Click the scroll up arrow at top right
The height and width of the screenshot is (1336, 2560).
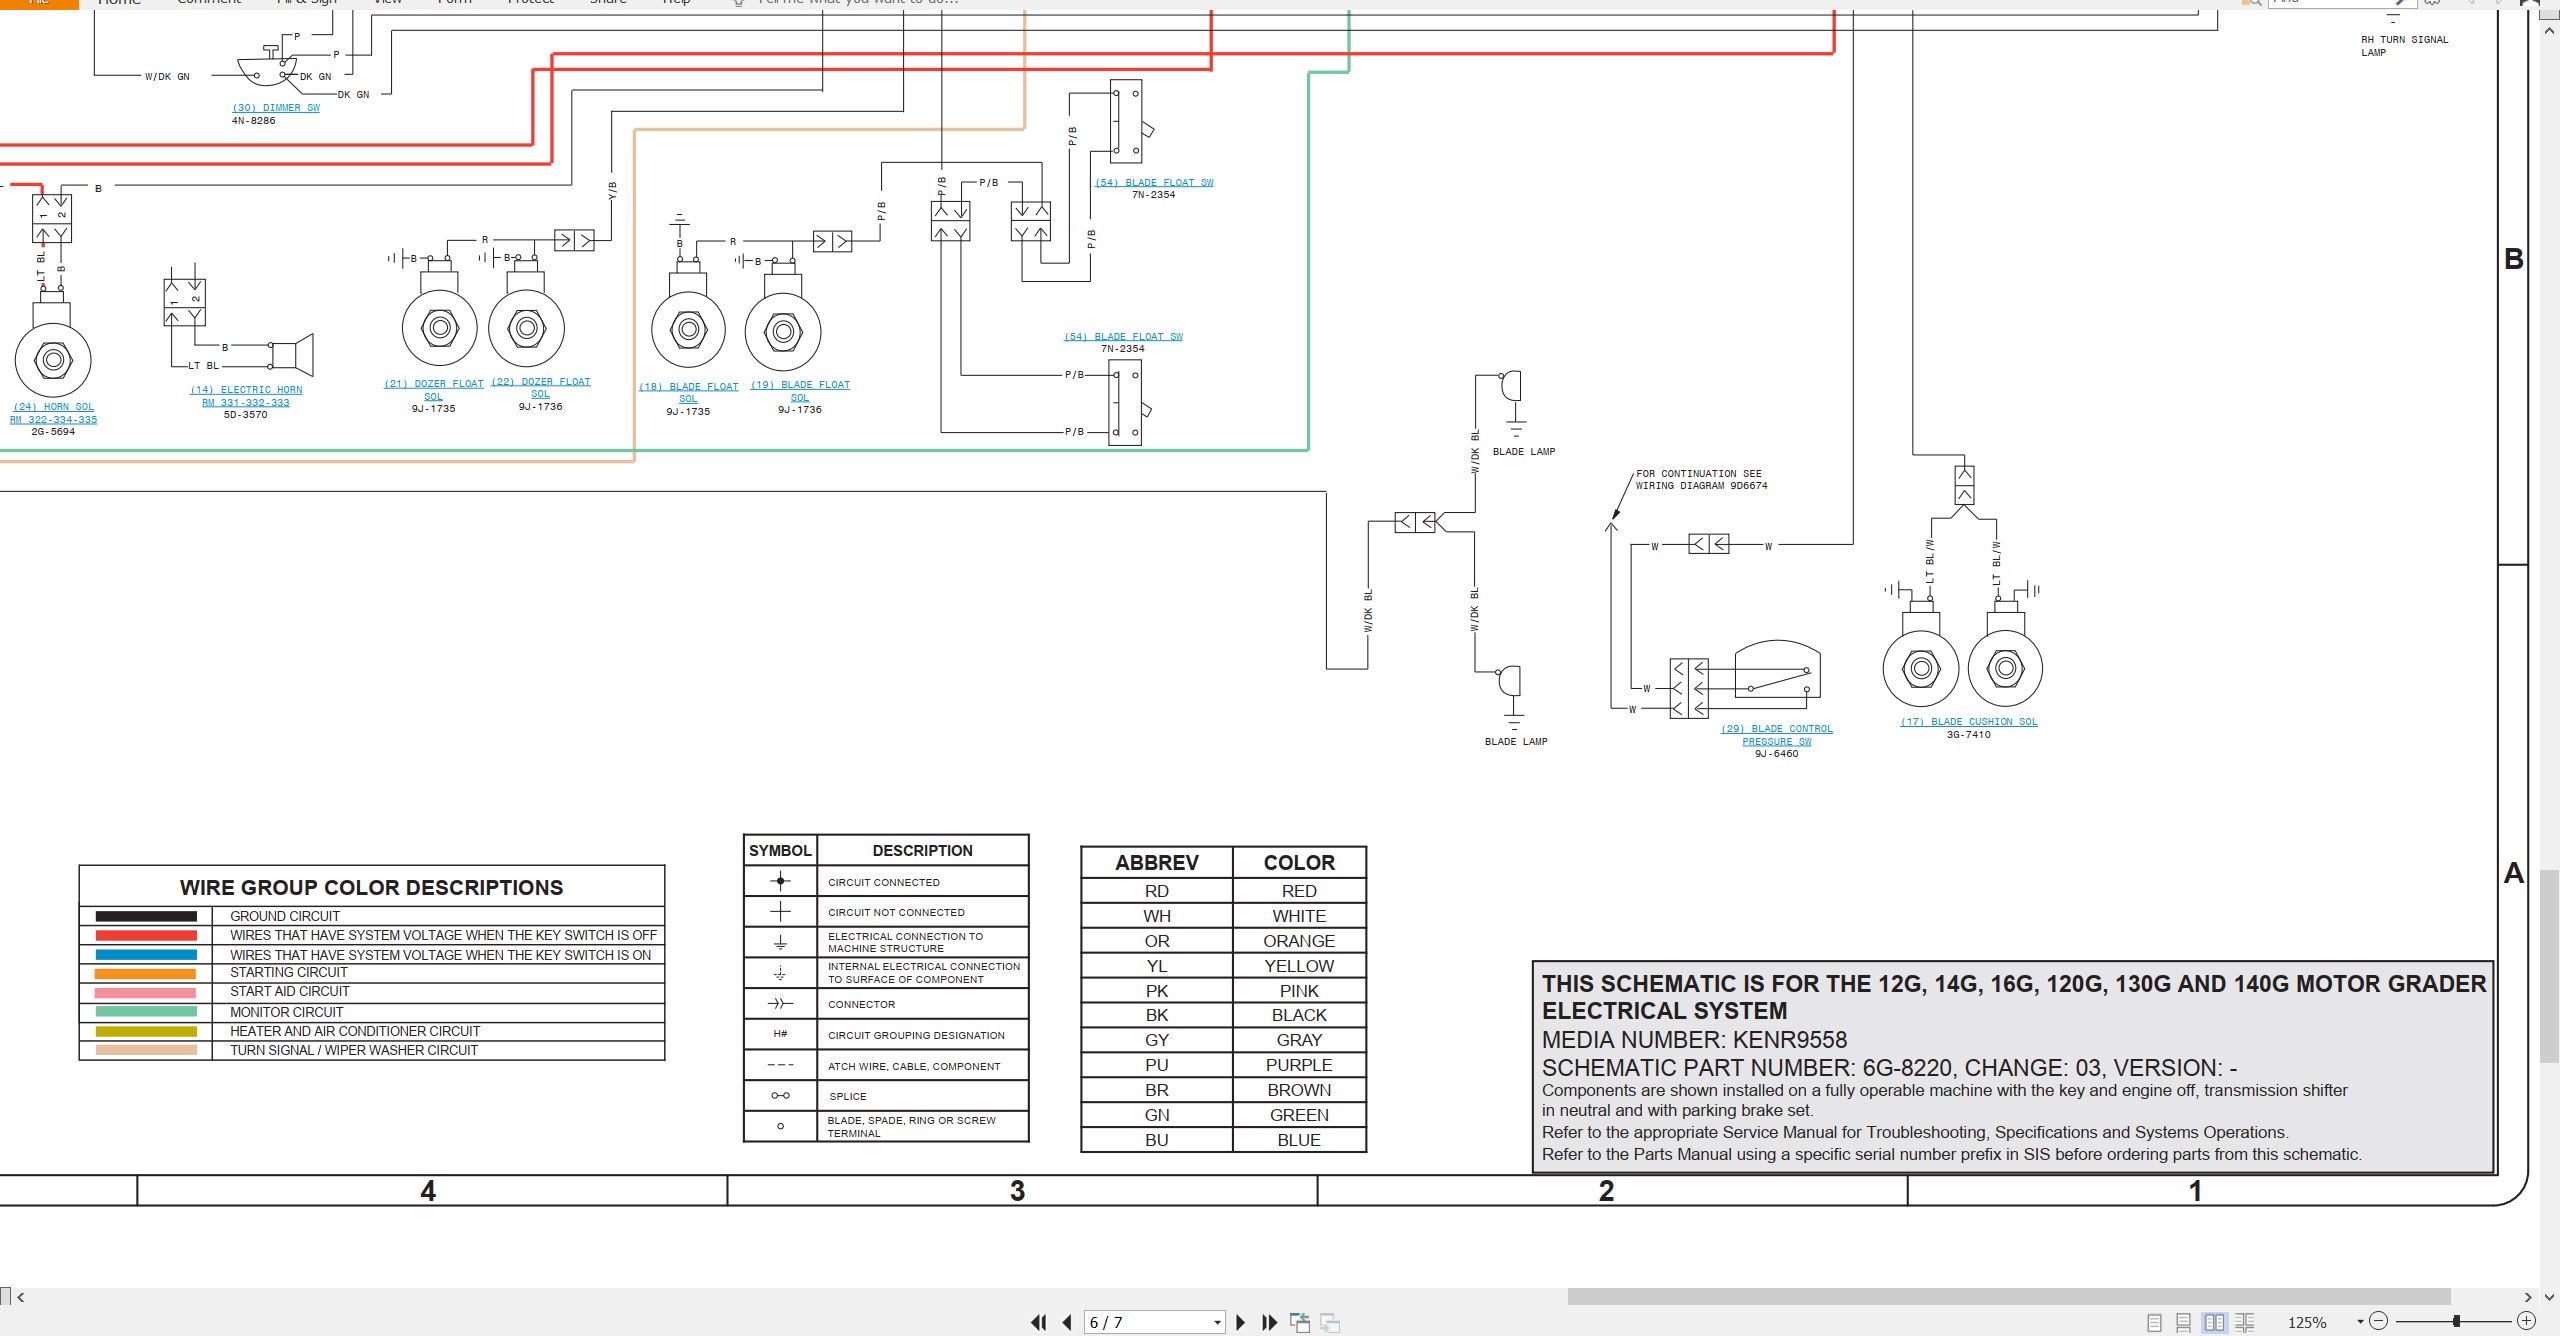(x=2550, y=31)
